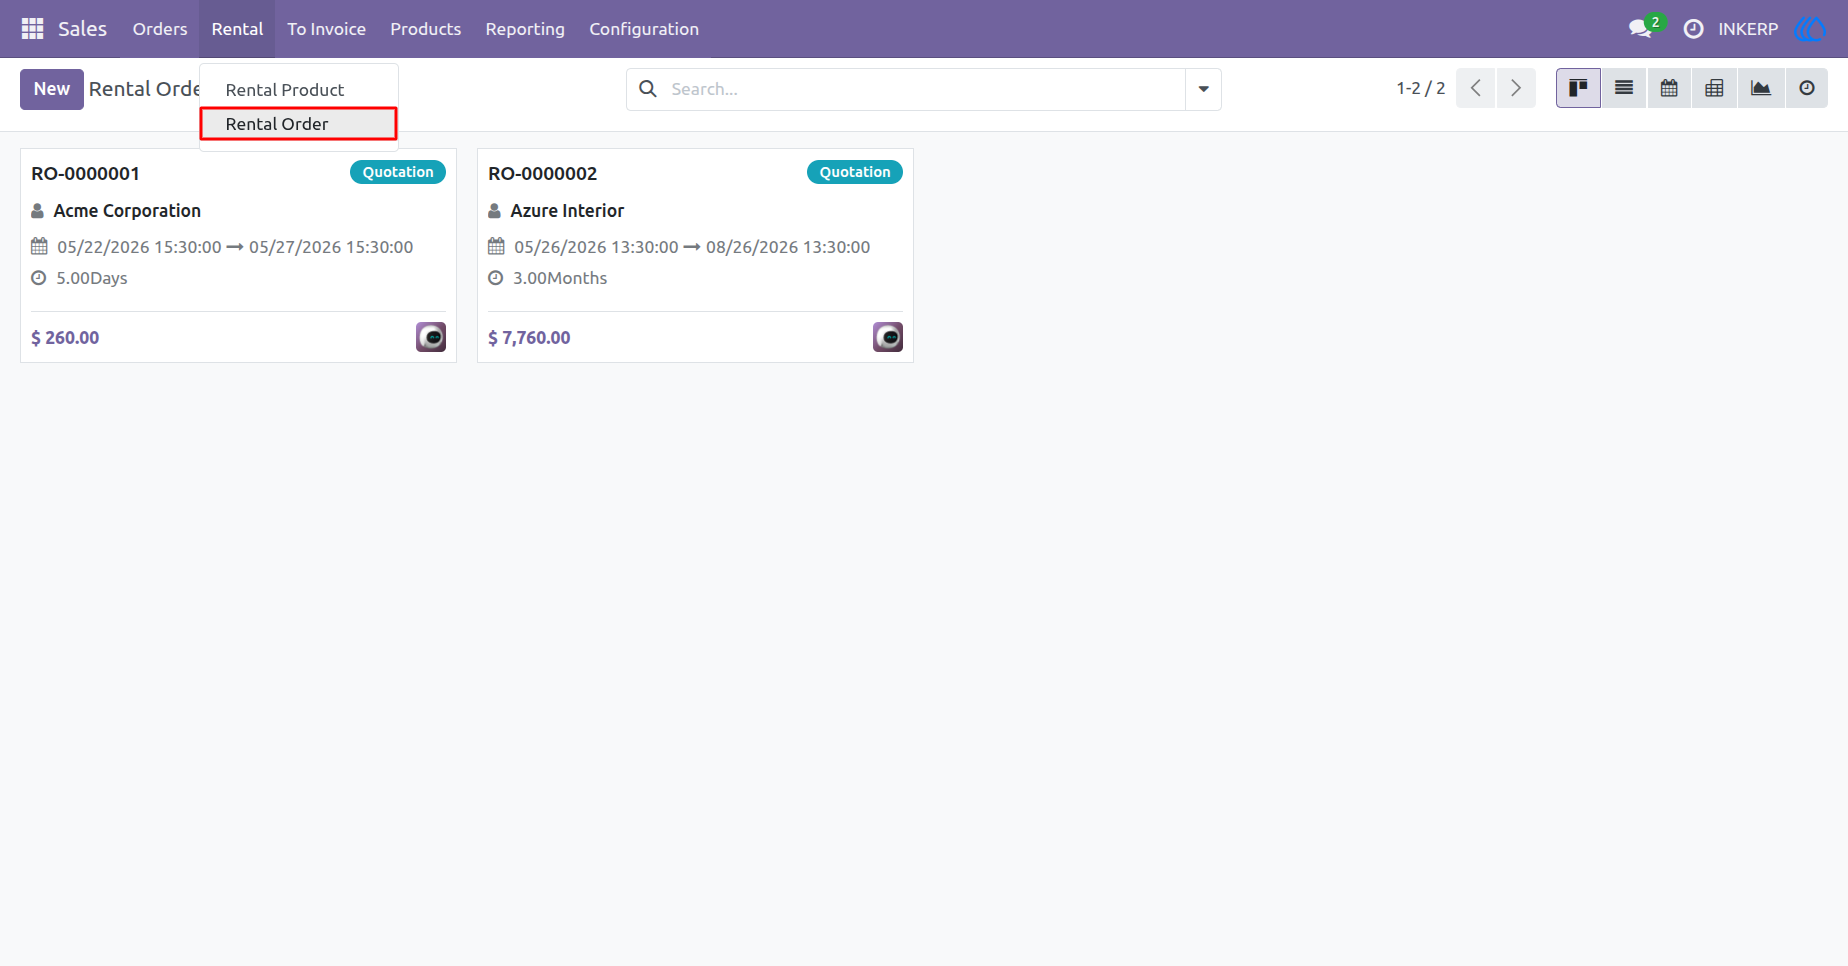The image size is (1848, 966).
Task: Switch to Activity view
Action: (x=1807, y=89)
